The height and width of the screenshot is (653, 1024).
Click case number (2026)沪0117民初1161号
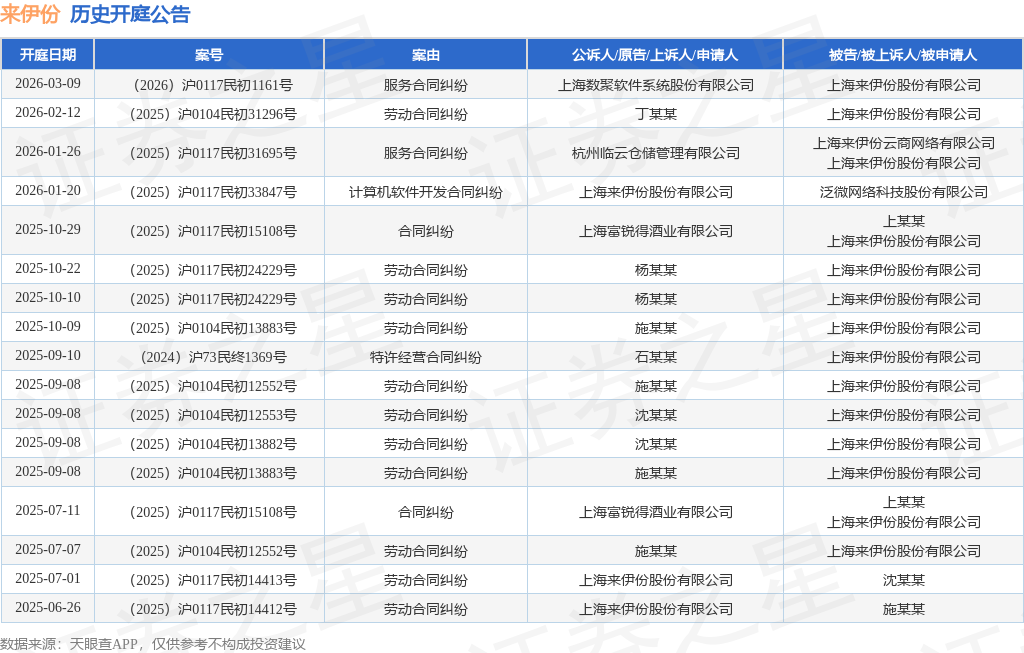[x=209, y=85]
